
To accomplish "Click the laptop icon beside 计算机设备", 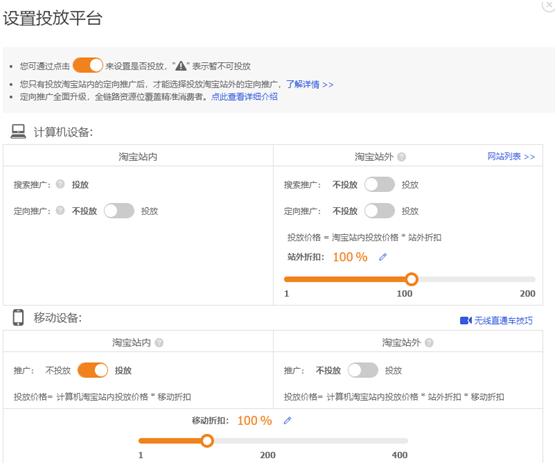I will [18, 131].
